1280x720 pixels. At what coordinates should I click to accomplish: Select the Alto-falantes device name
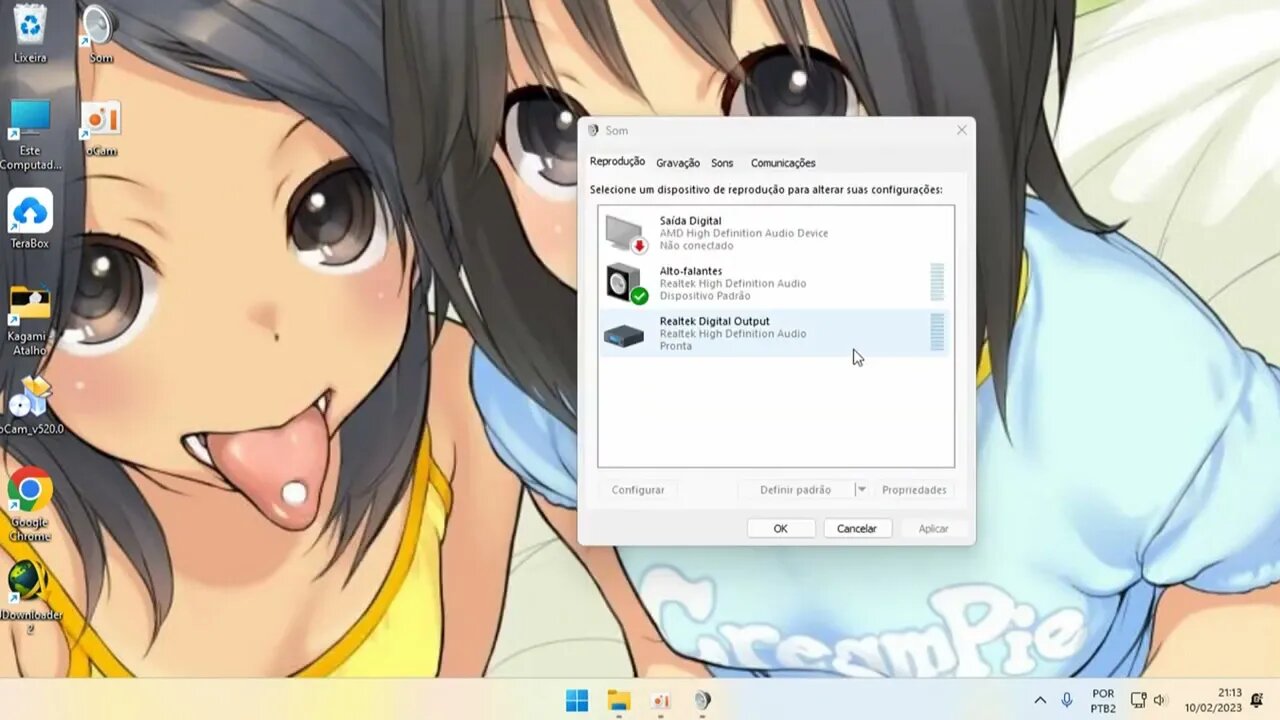(x=691, y=271)
